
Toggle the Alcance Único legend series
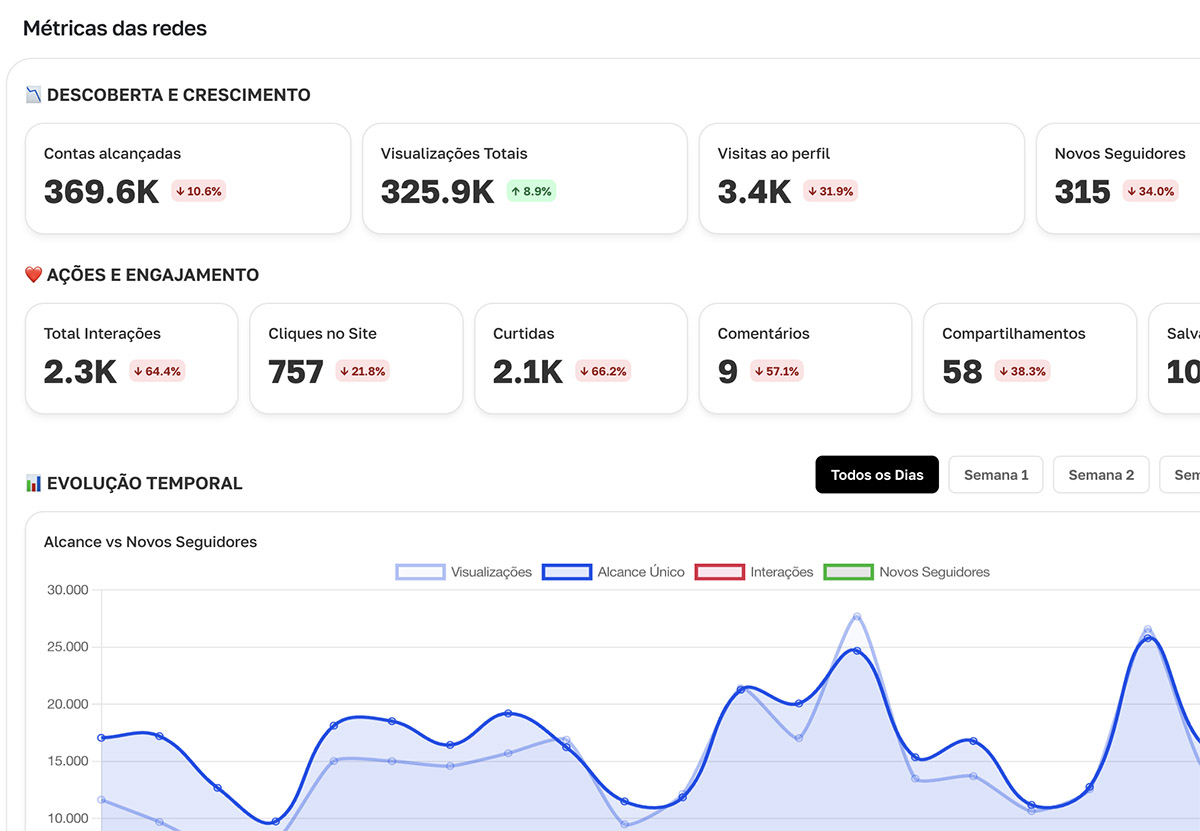613,572
